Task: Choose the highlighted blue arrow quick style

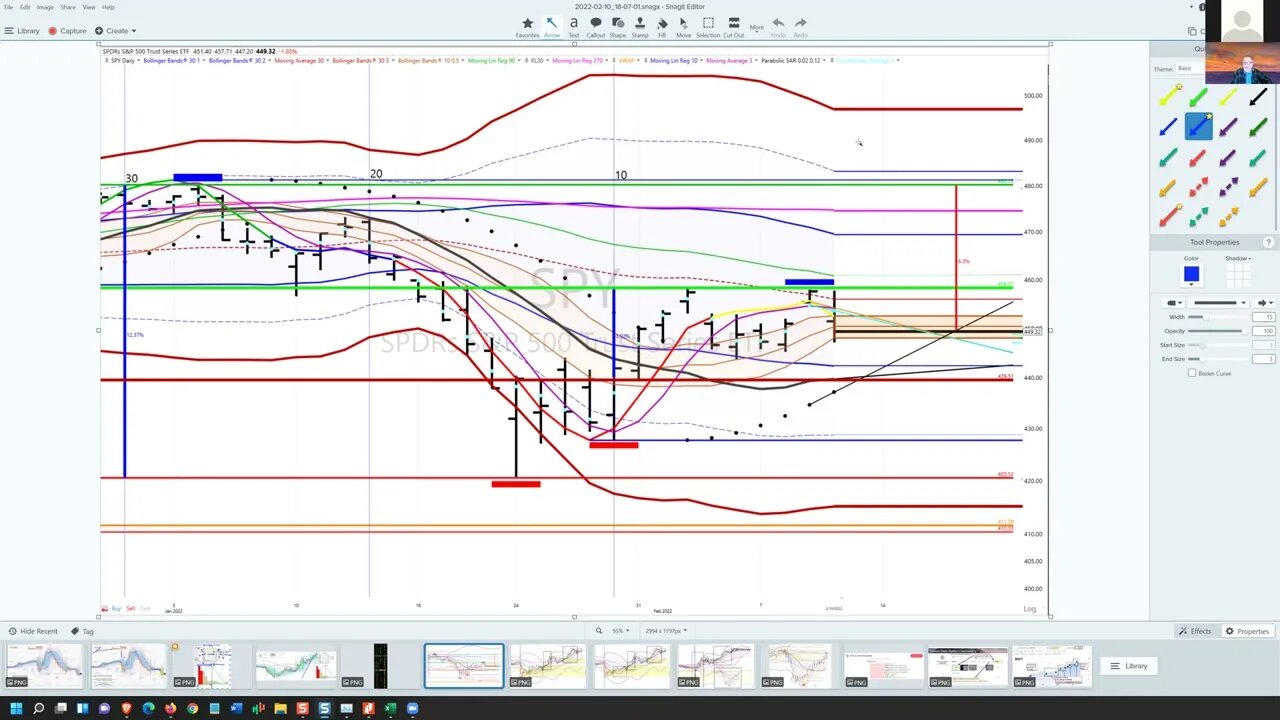Action: [1198, 127]
